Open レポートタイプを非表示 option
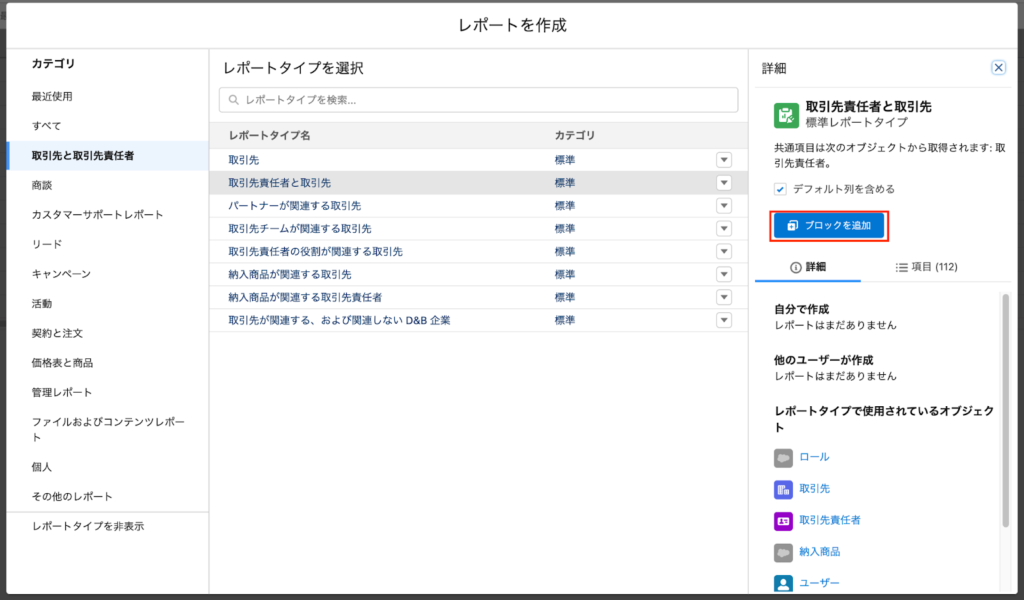 pyautogui.click(x=88, y=526)
